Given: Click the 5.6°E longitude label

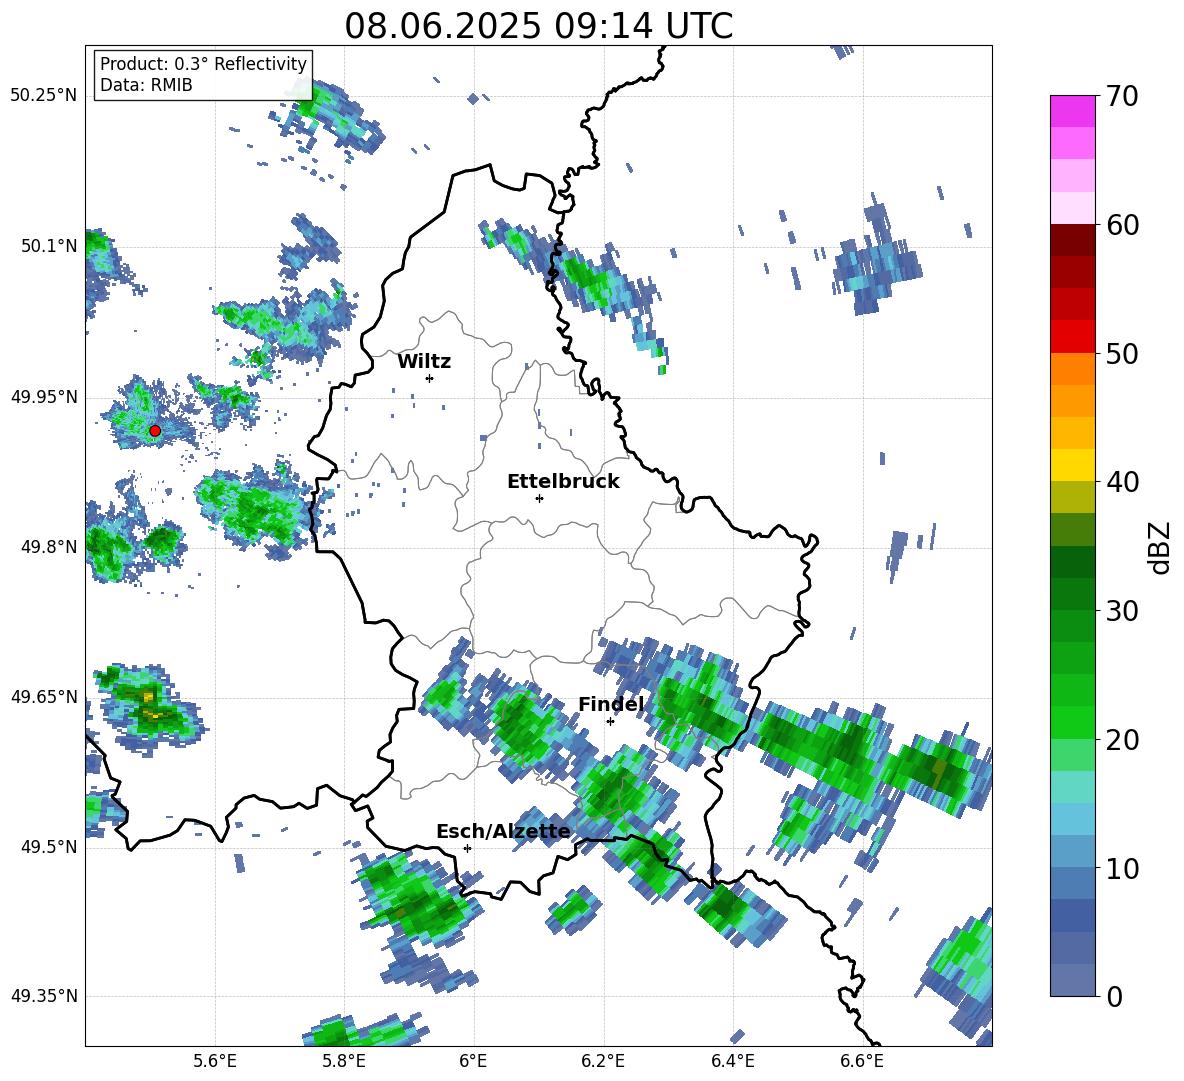Looking at the screenshot, I should pyautogui.click(x=215, y=1061).
